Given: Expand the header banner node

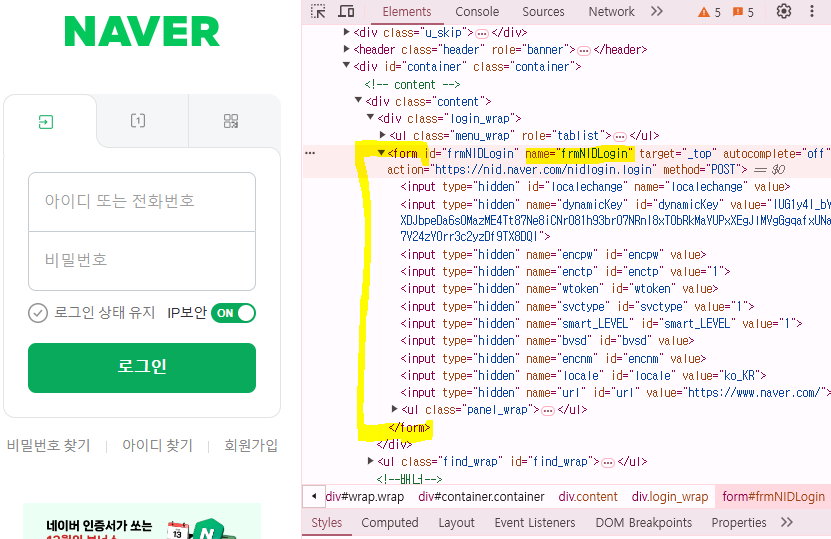Looking at the screenshot, I should tap(347, 49).
